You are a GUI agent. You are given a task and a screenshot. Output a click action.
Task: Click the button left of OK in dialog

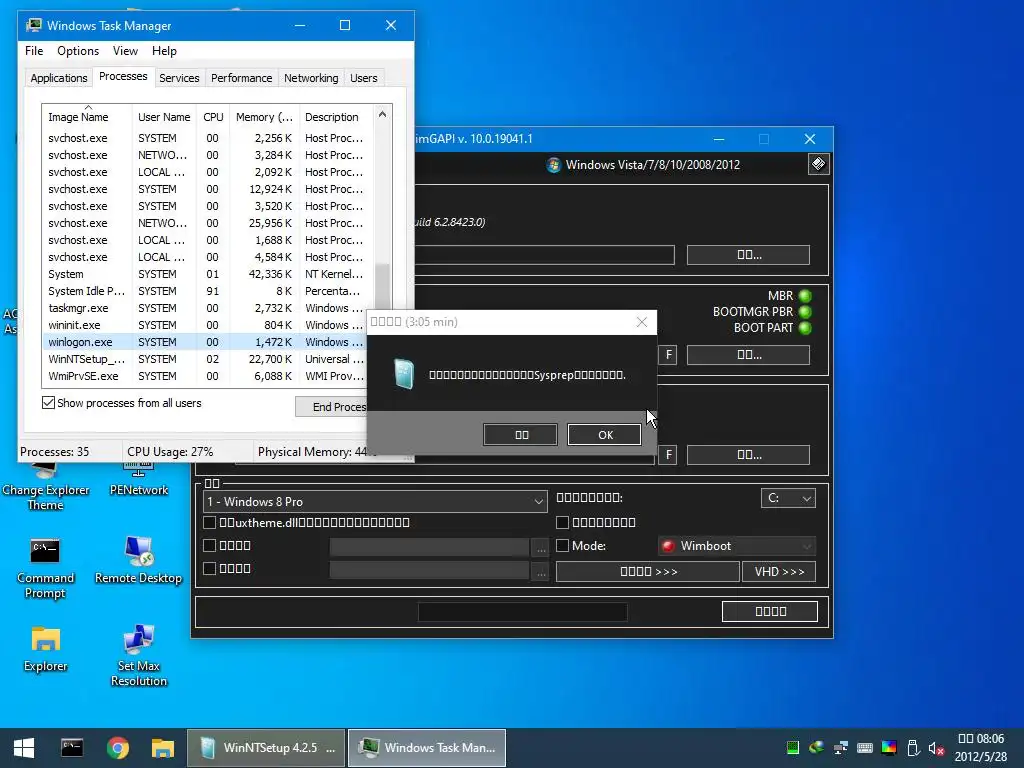[520, 435]
